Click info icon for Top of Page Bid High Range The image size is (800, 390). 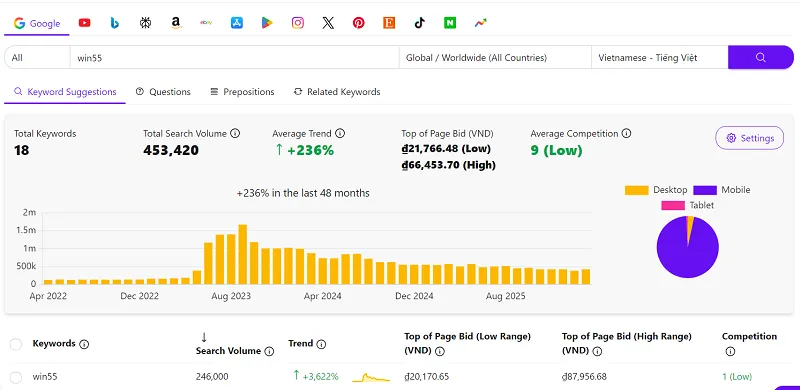click(x=597, y=351)
